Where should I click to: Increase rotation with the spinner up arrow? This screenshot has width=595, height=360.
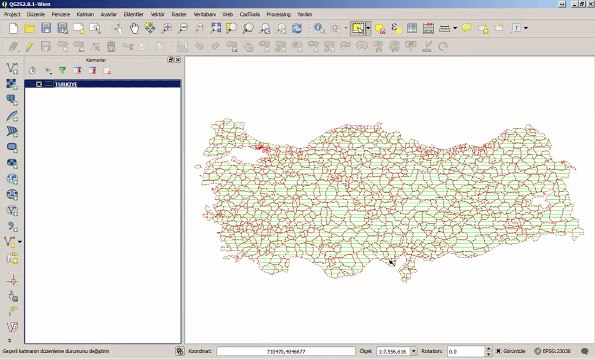point(488,349)
